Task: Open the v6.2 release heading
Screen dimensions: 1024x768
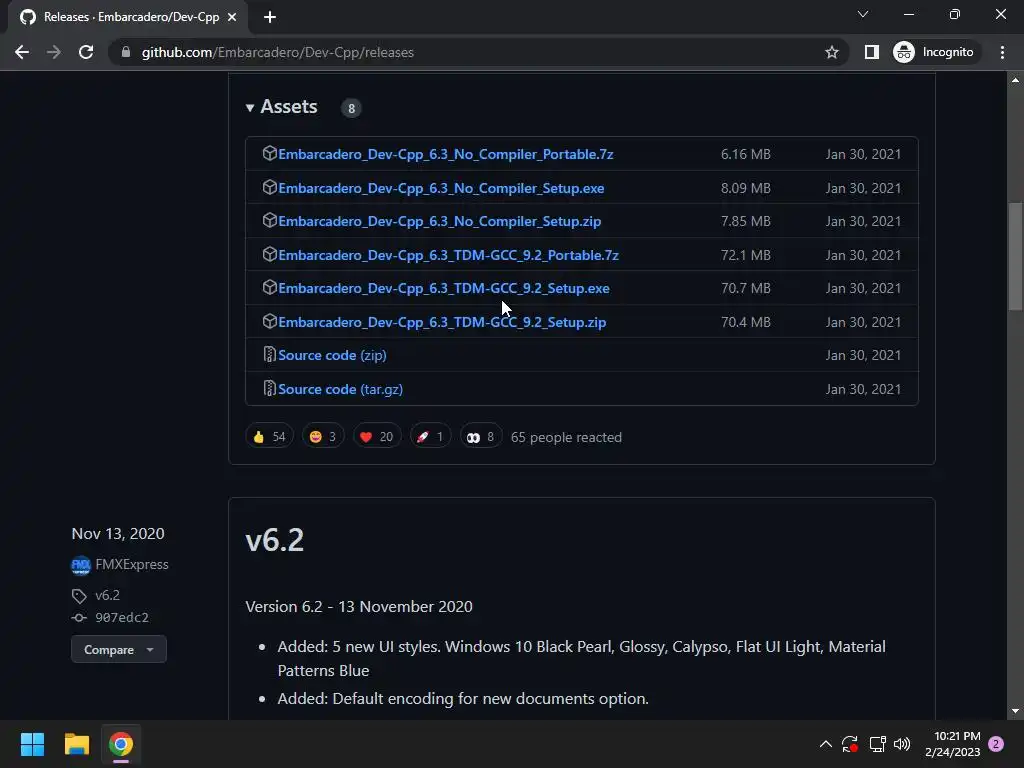Action: click(x=275, y=540)
